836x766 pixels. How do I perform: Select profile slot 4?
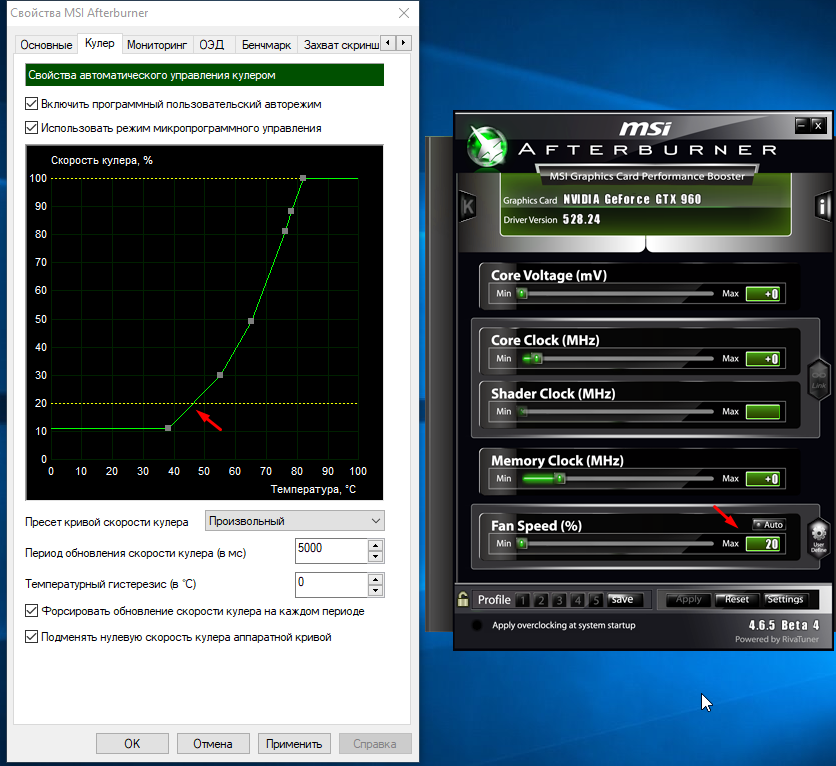pyautogui.click(x=577, y=600)
